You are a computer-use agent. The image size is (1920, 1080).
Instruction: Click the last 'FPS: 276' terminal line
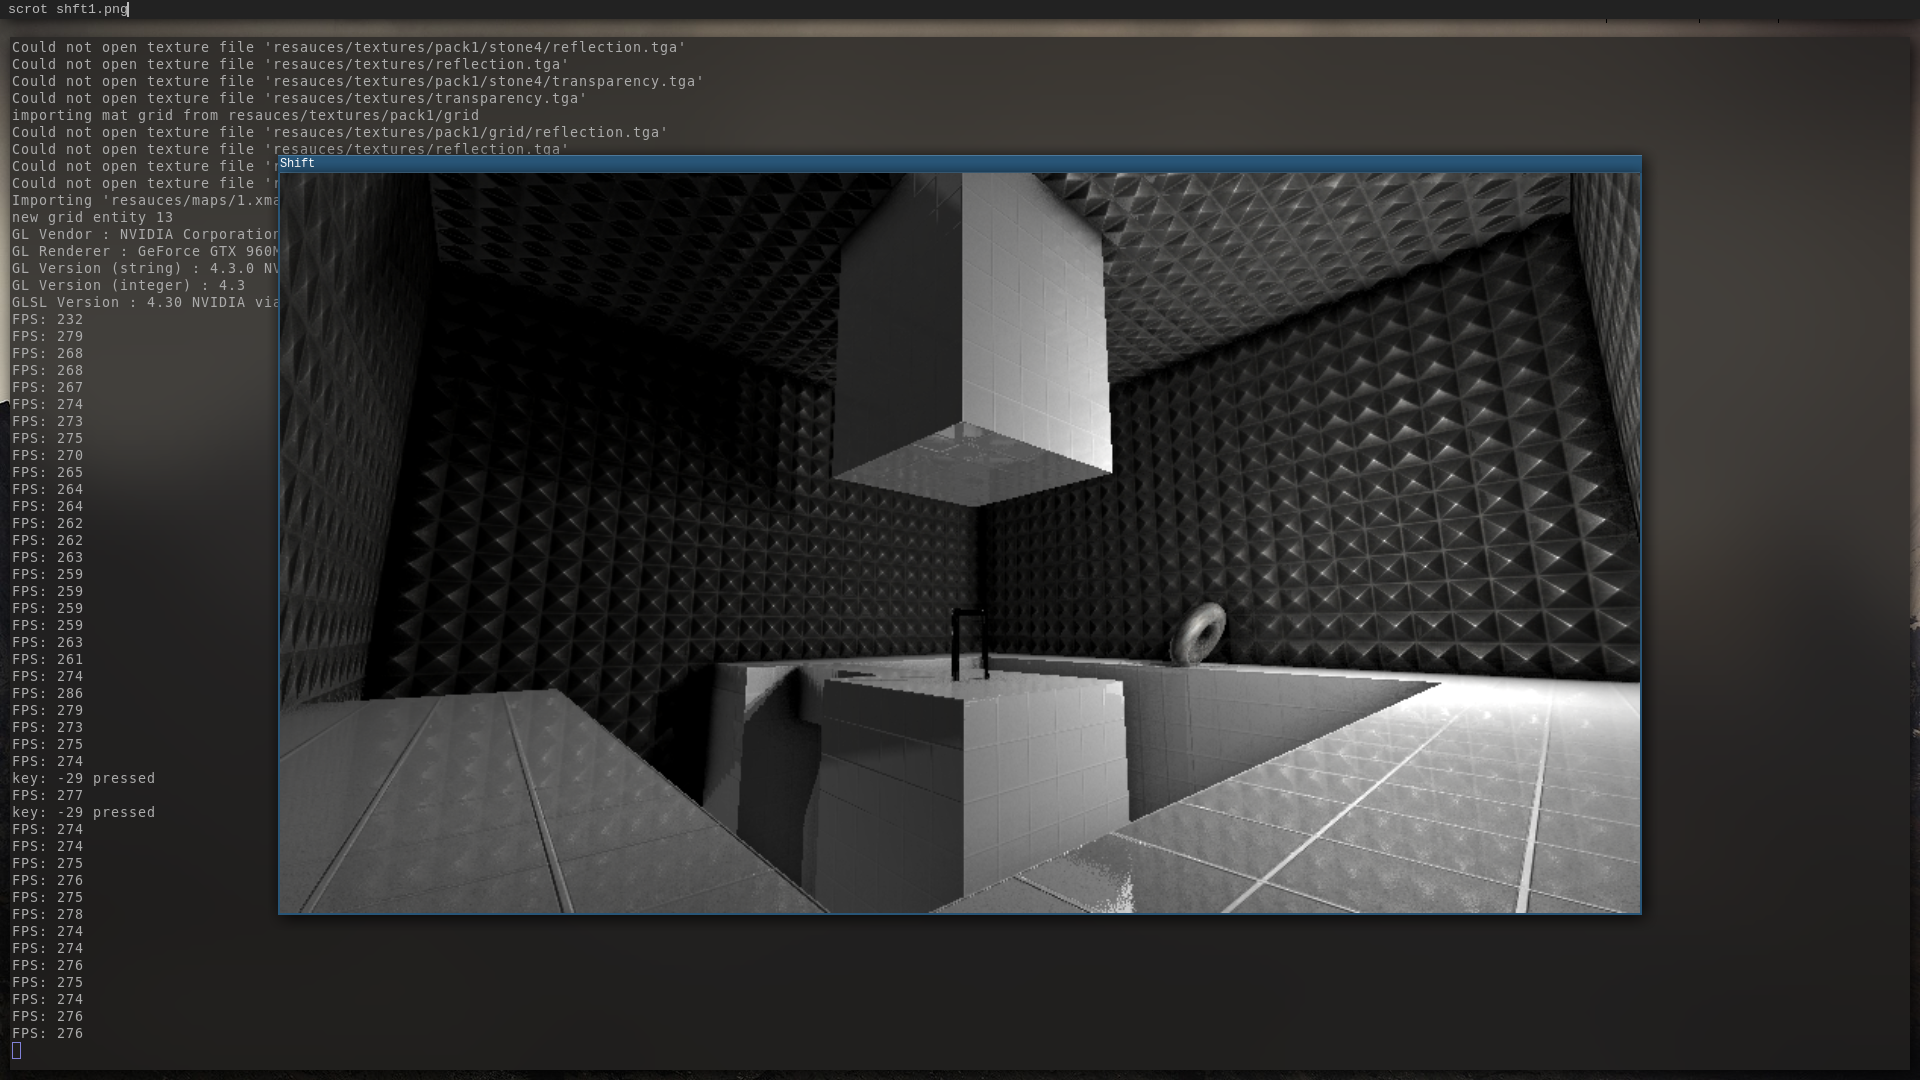click(x=48, y=1034)
